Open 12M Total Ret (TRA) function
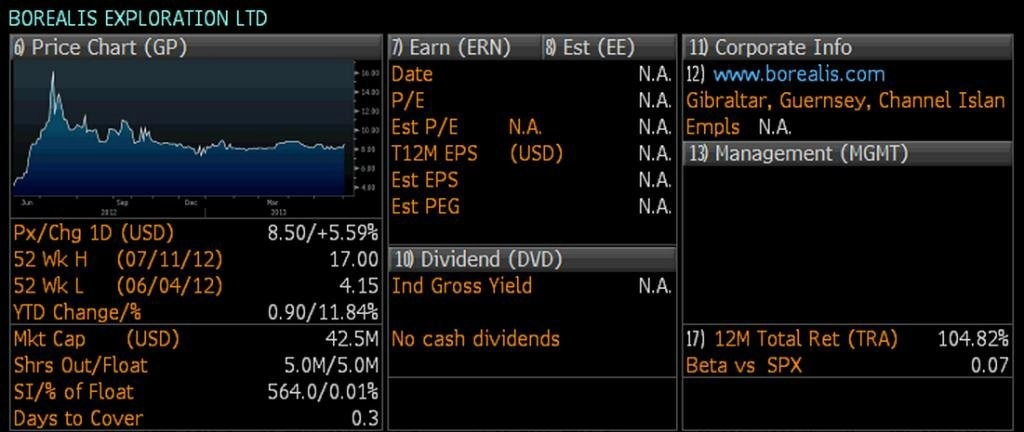 [x=806, y=339]
